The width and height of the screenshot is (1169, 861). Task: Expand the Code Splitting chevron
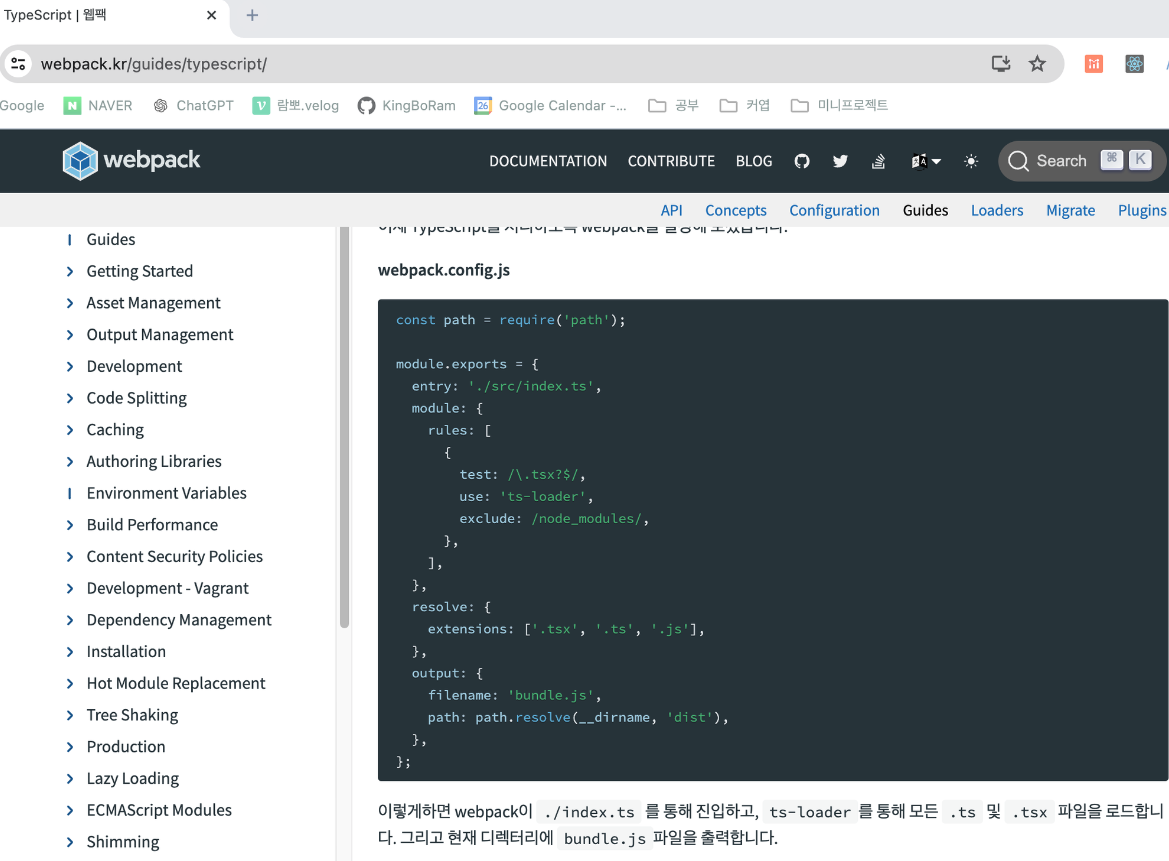click(69, 398)
